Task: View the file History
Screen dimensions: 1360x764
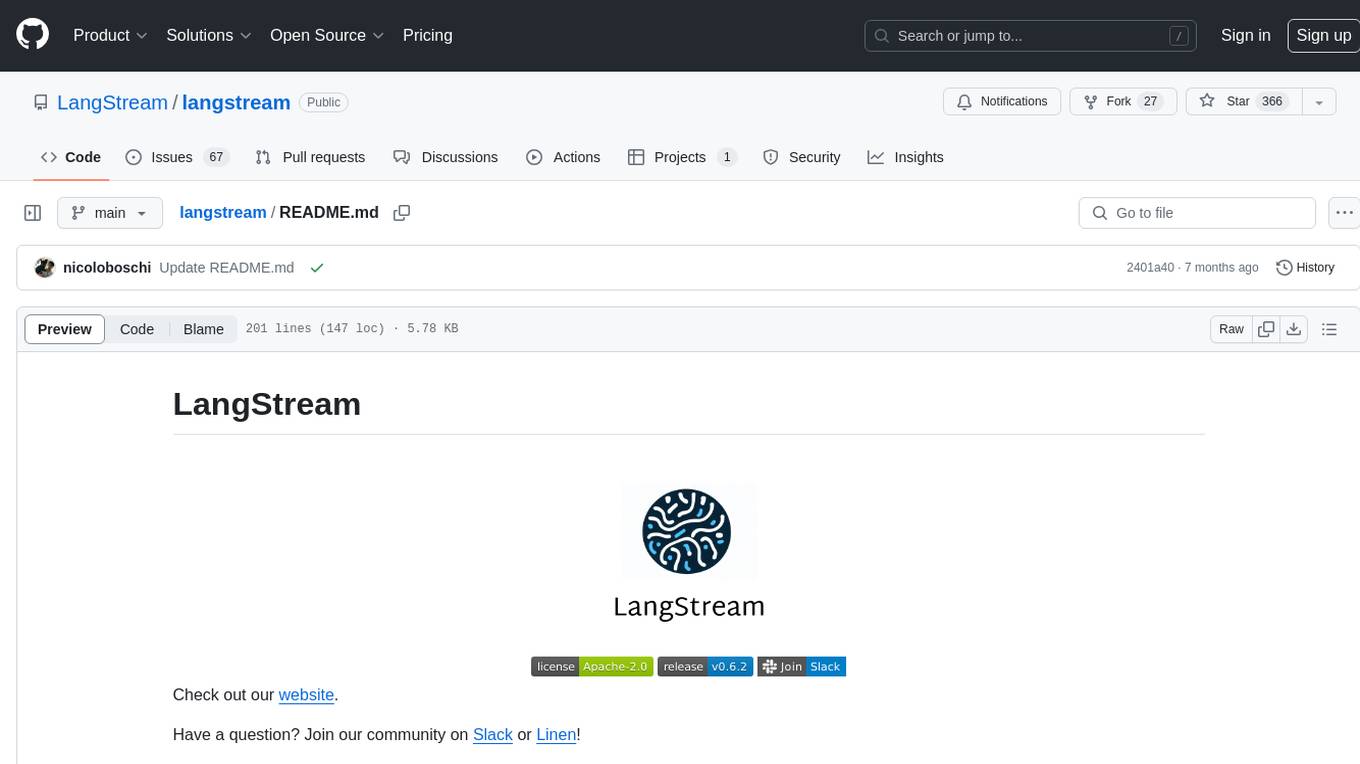Action: (1305, 268)
